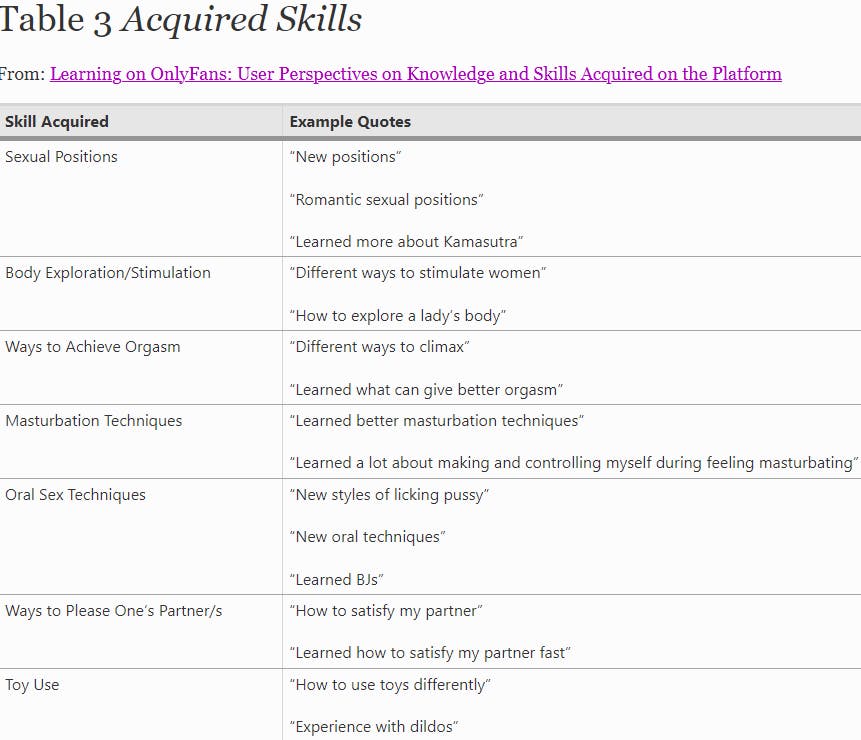This screenshot has width=861, height=740.
Task: Click the "How to satisfy my partner" quote
Action: pyautogui.click(x=386, y=611)
